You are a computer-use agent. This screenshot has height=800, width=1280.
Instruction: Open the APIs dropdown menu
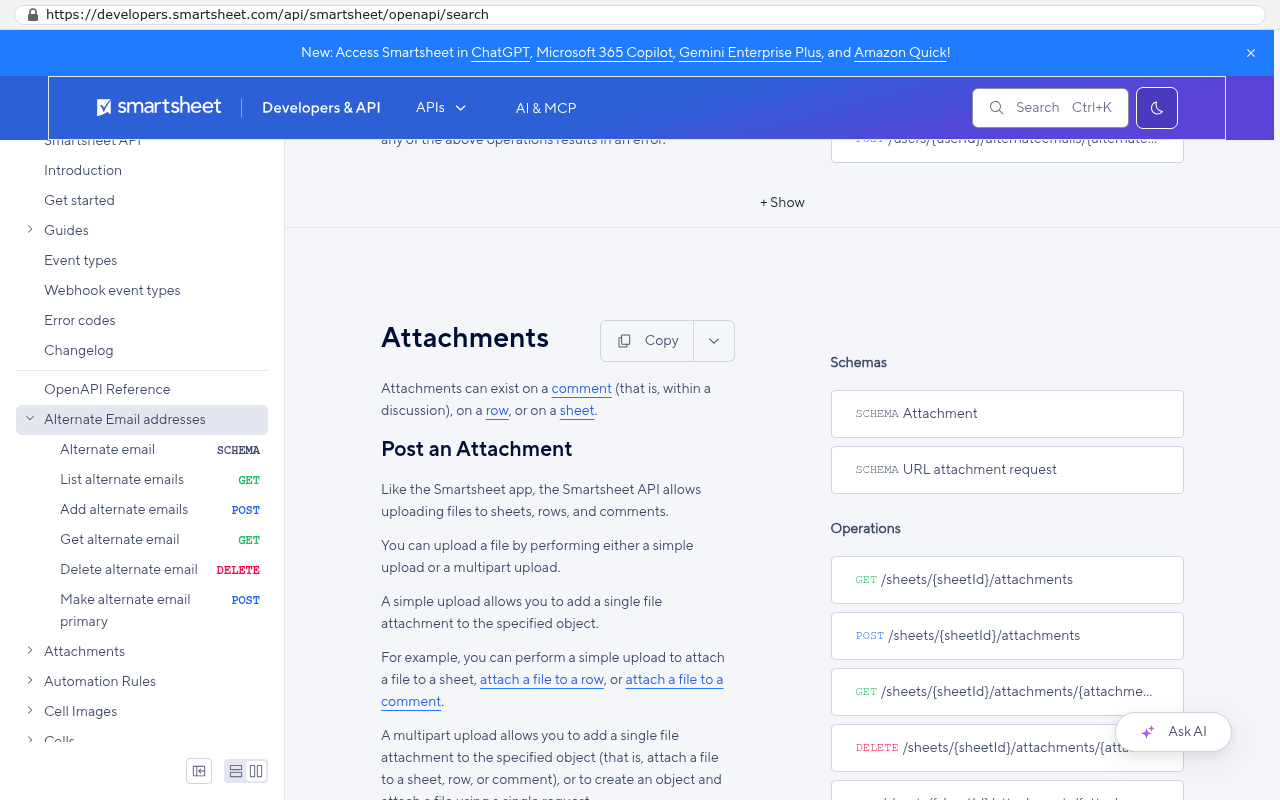[441, 108]
